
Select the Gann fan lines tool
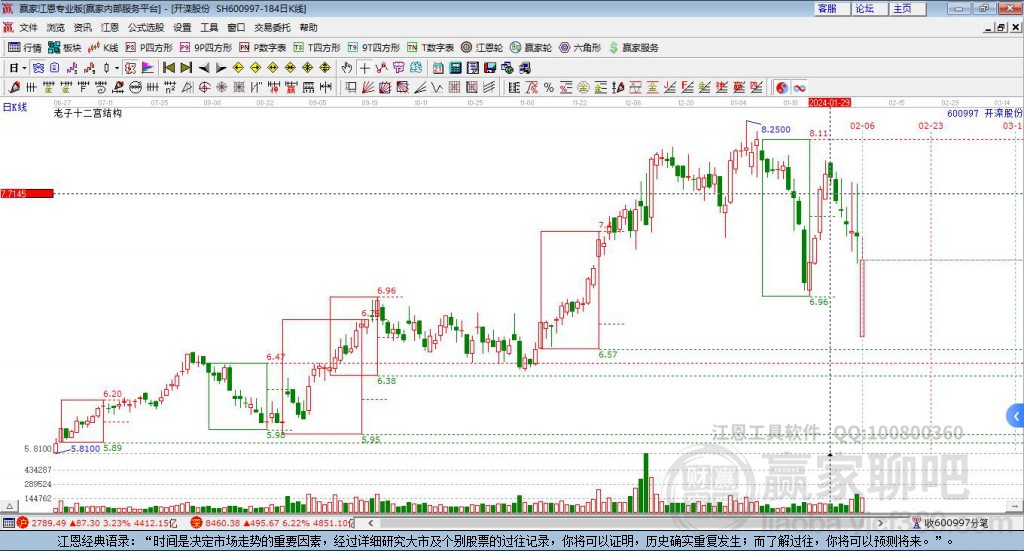368,87
